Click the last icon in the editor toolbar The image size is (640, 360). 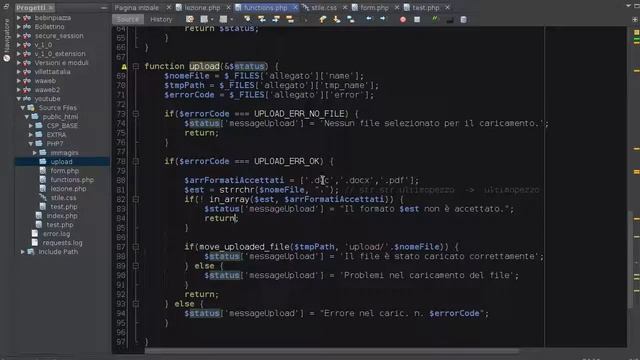point(464,19)
